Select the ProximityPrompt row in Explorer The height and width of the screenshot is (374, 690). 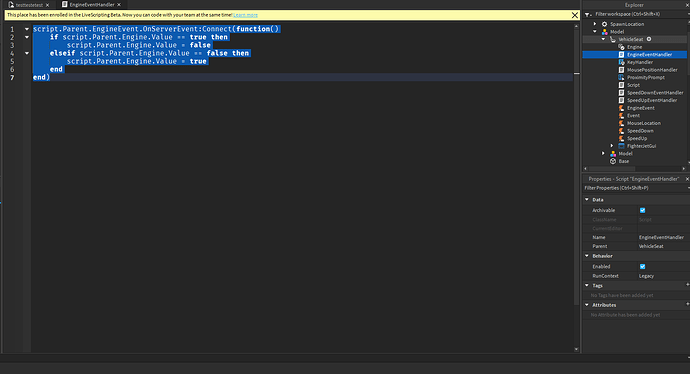click(x=646, y=77)
